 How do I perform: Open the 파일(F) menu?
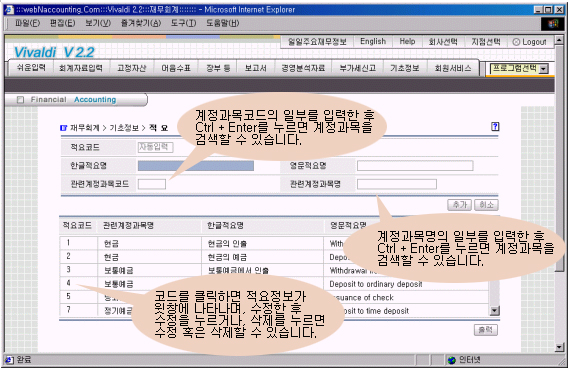tap(28, 23)
